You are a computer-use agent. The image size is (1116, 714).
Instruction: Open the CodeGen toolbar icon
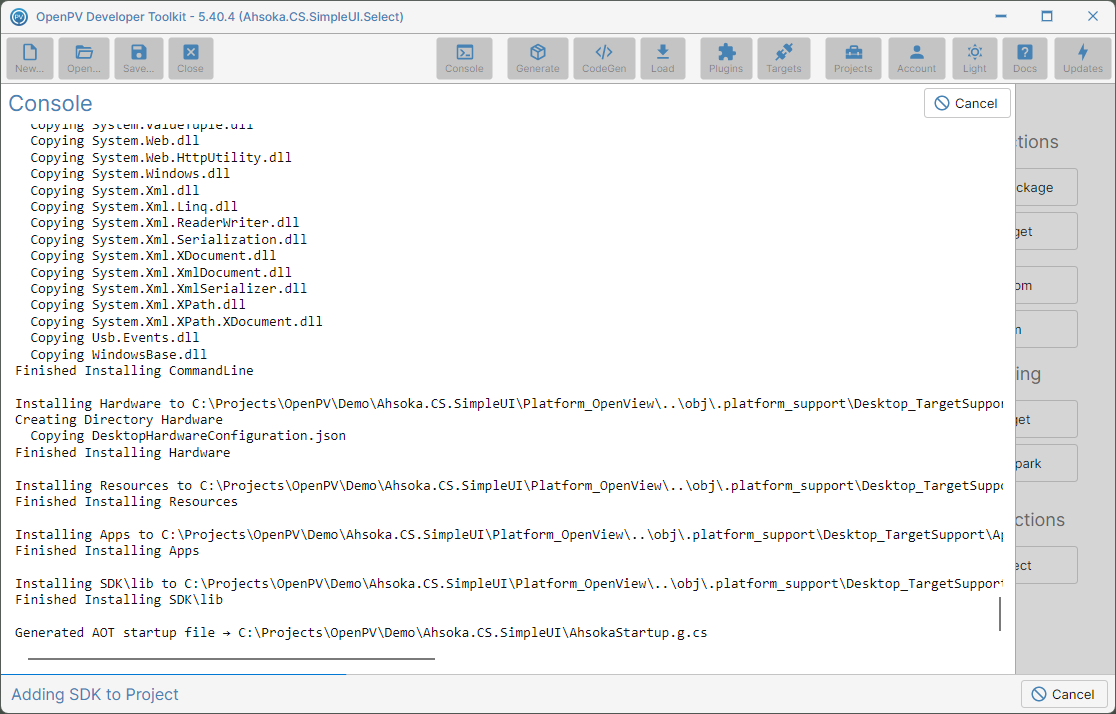[604, 58]
